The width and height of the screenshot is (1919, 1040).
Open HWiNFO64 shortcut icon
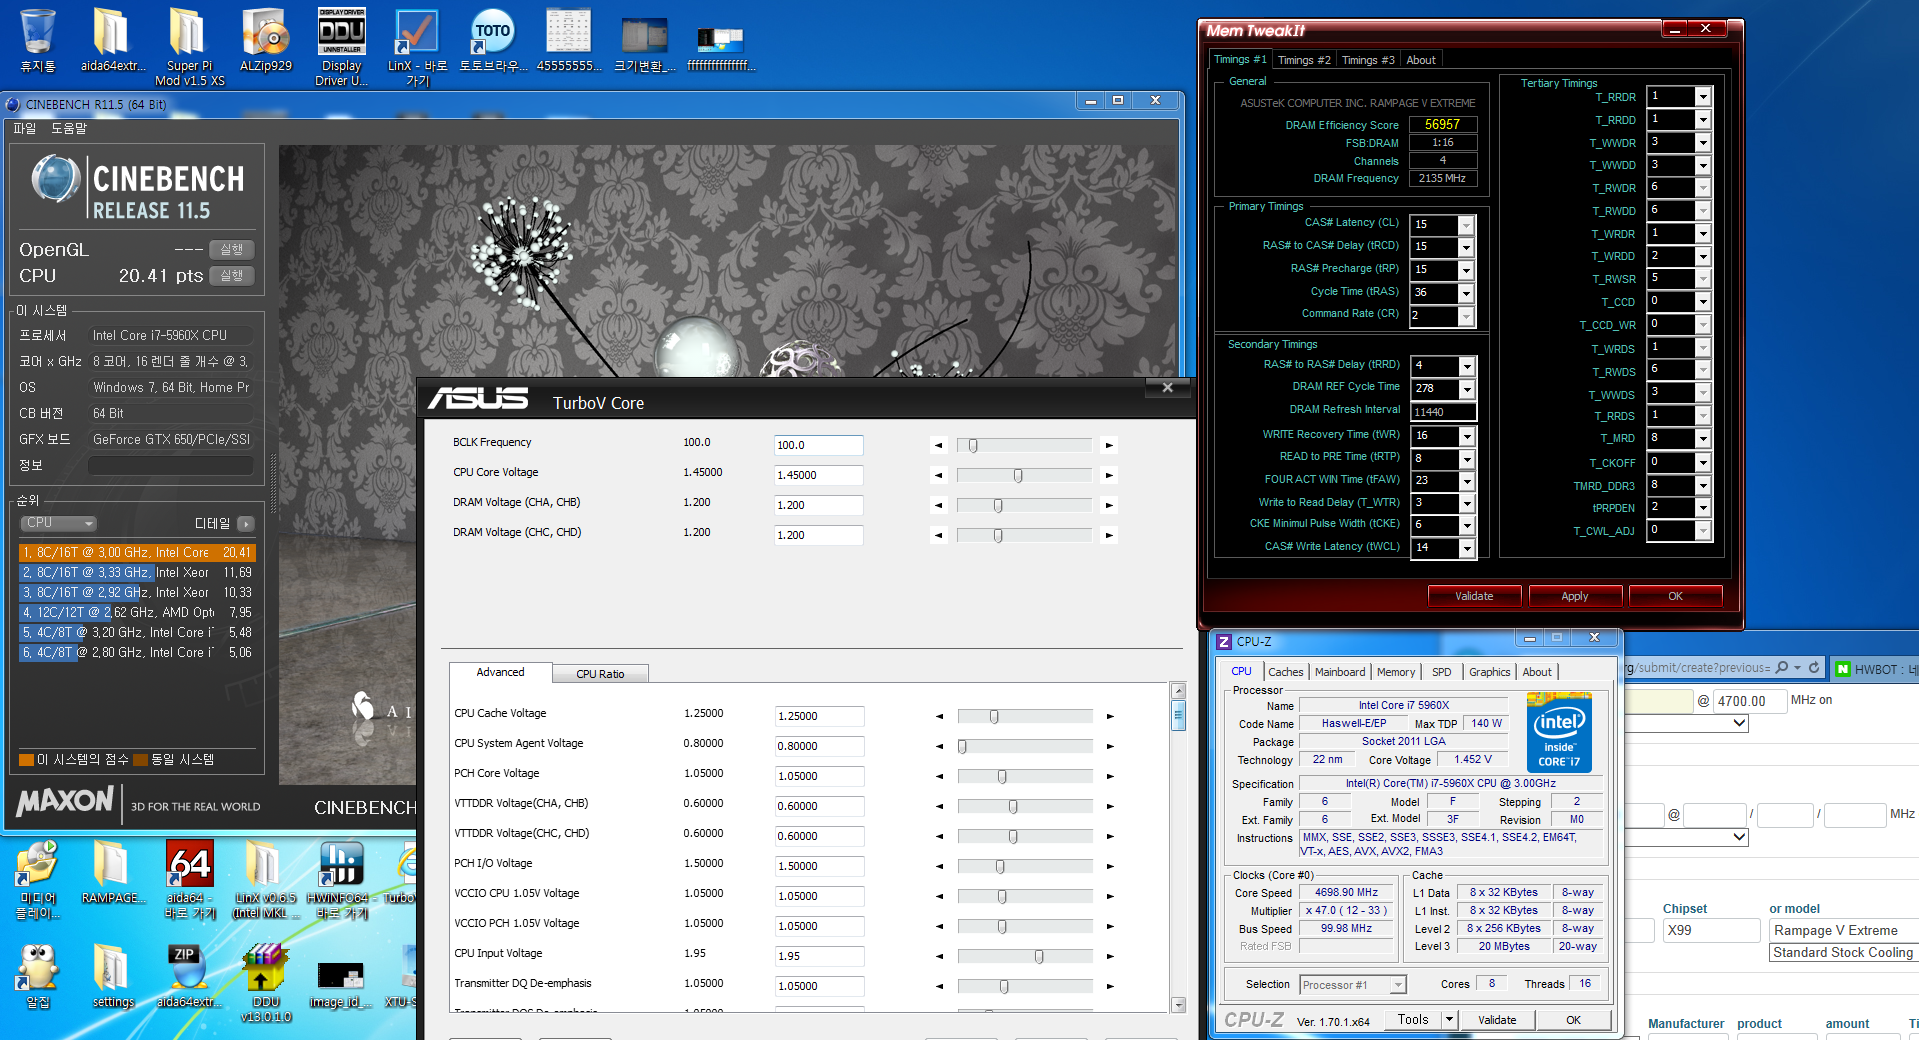(x=341, y=878)
